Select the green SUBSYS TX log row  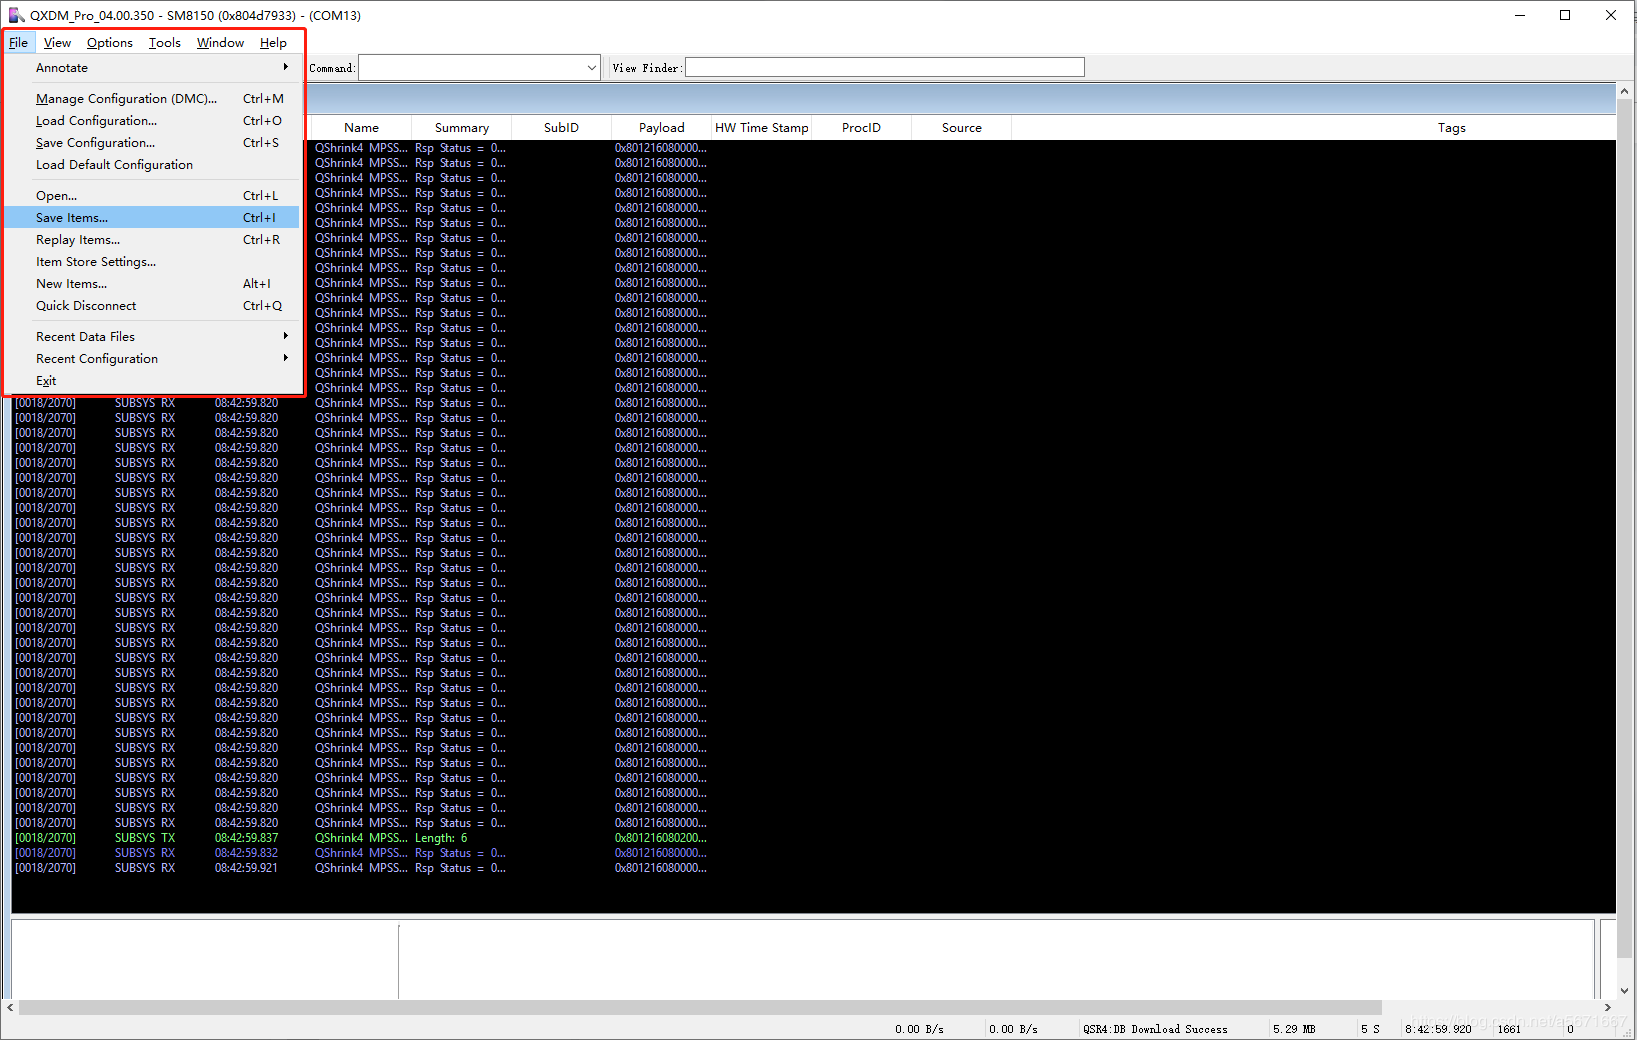pyautogui.click(x=814, y=838)
